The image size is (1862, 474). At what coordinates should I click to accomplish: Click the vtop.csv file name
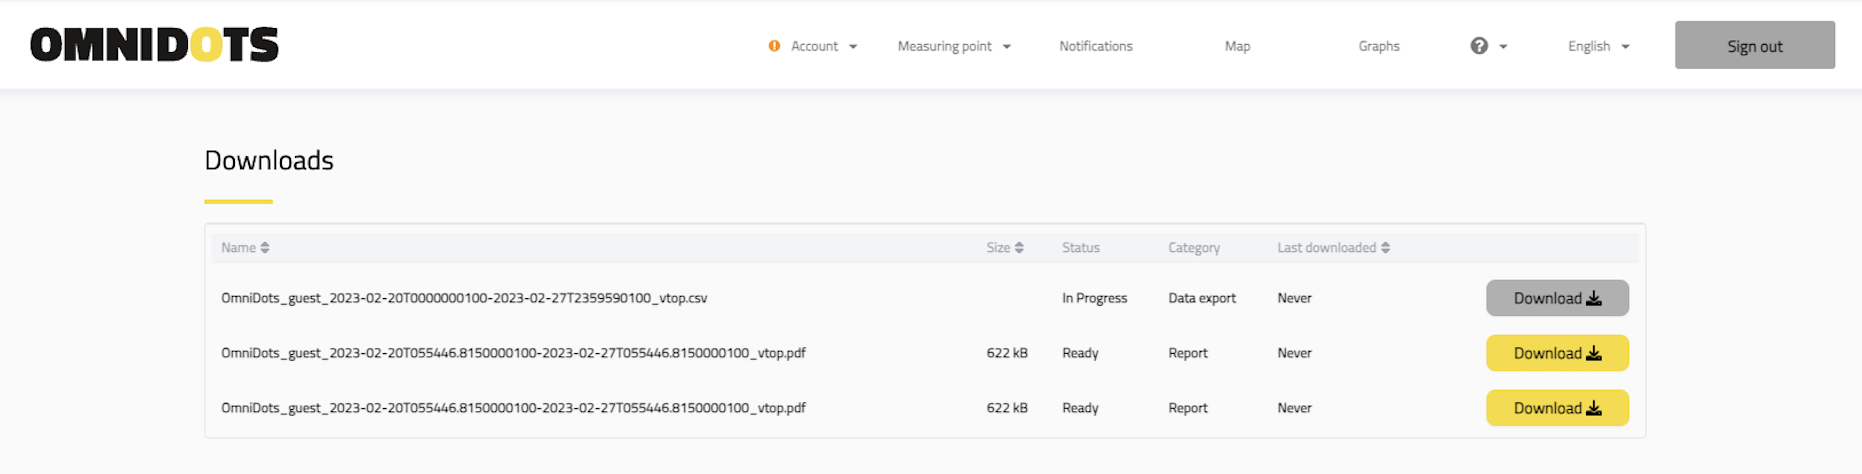pyautogui.click(x=464, y=298)
